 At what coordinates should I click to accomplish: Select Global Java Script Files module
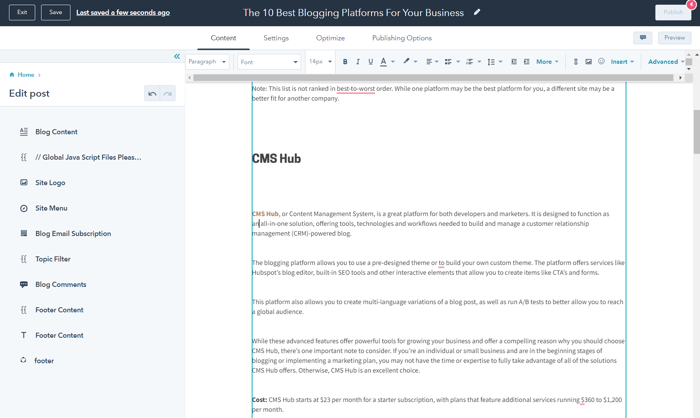(x=88, y=157)
